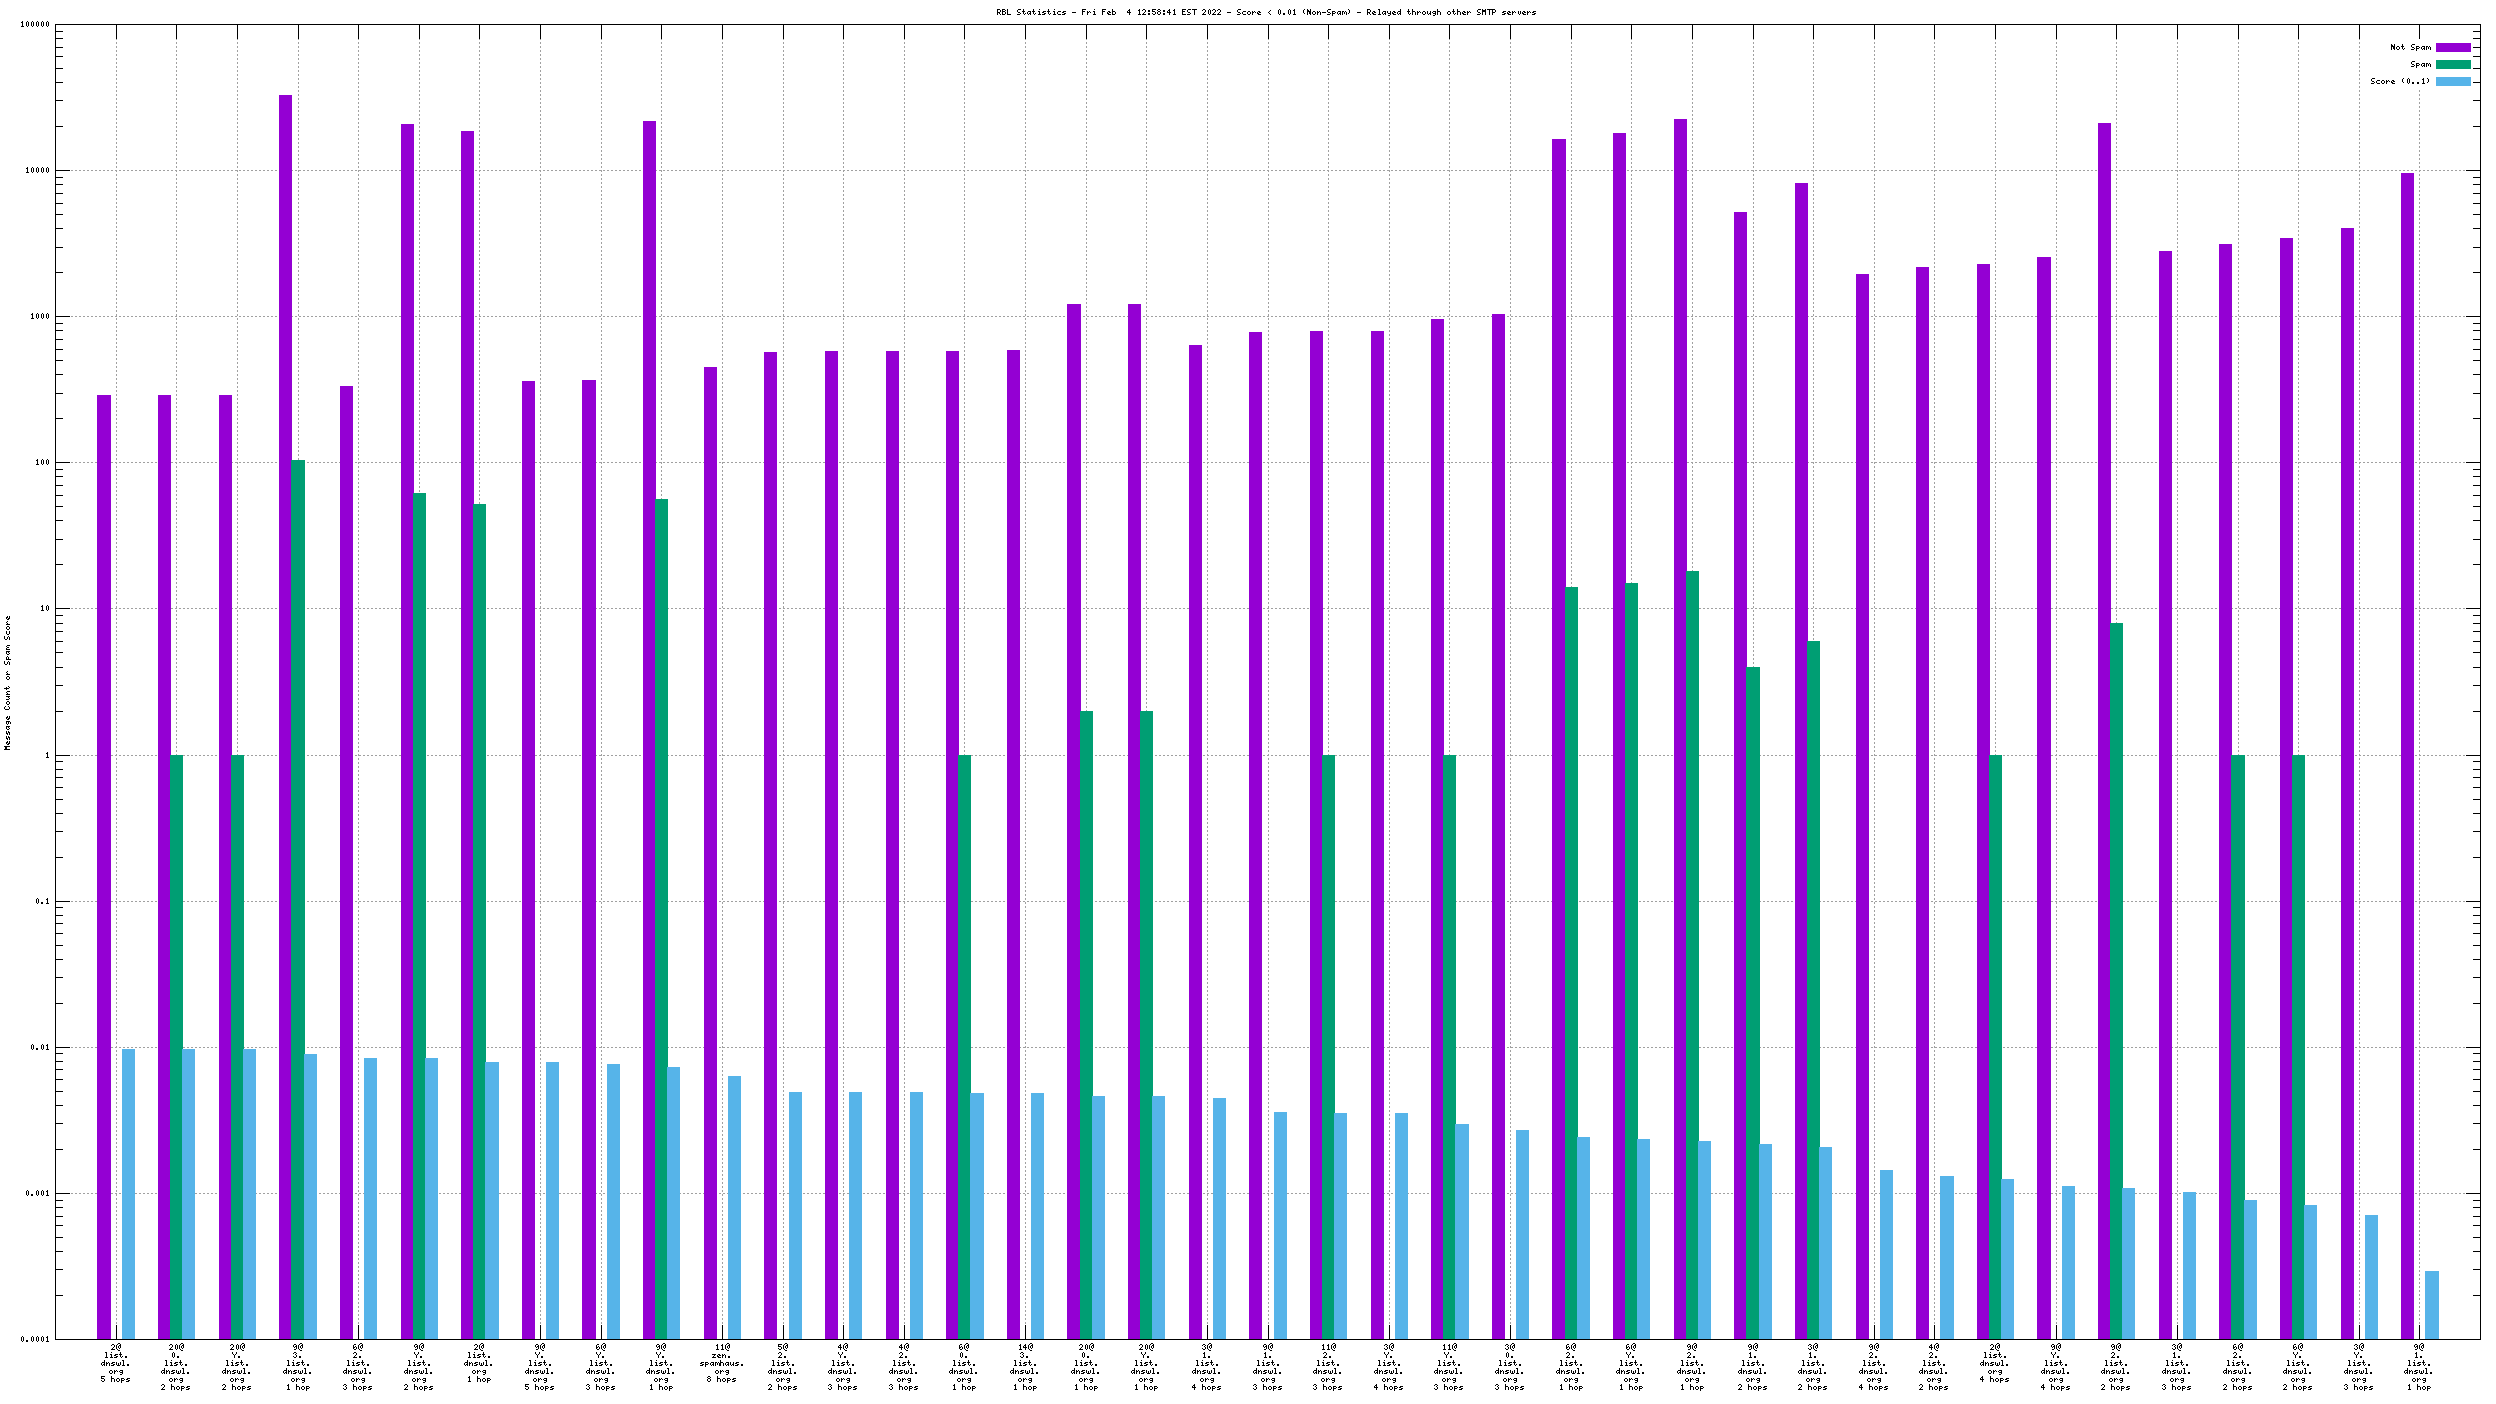Click the 0.0001 y-axis tick label

click(37, 1339)
